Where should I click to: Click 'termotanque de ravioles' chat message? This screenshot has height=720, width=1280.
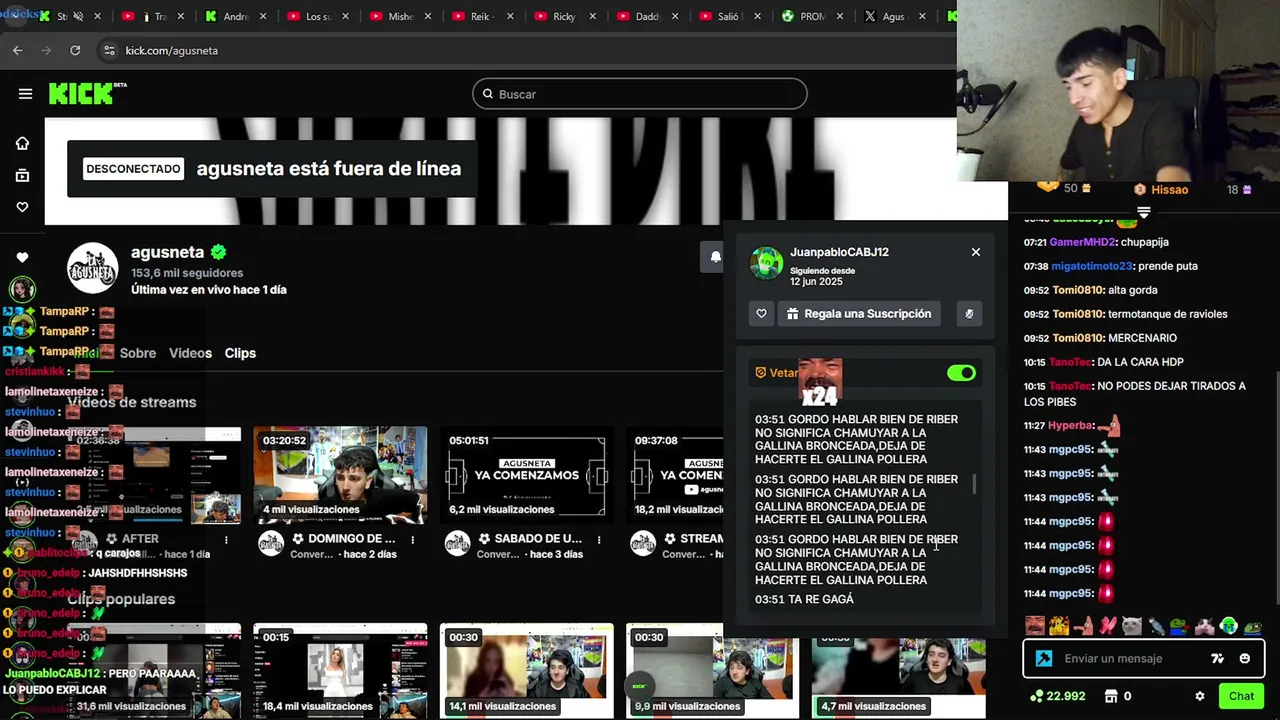pyautogui.click(x=1168, y=314)
